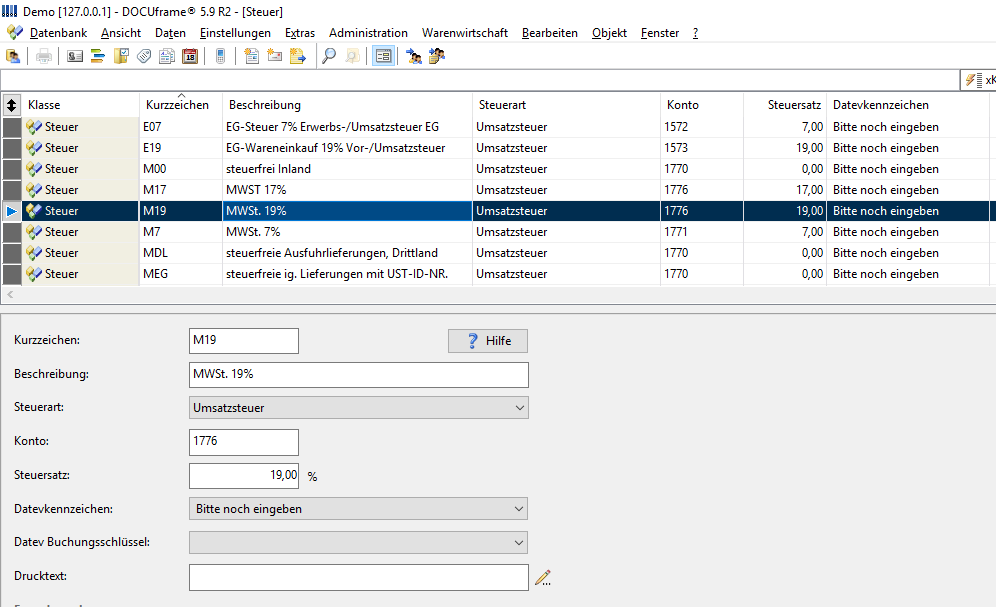Click the note assign to users icon
The height and width of the screenshot is (607, 996).
437,57
